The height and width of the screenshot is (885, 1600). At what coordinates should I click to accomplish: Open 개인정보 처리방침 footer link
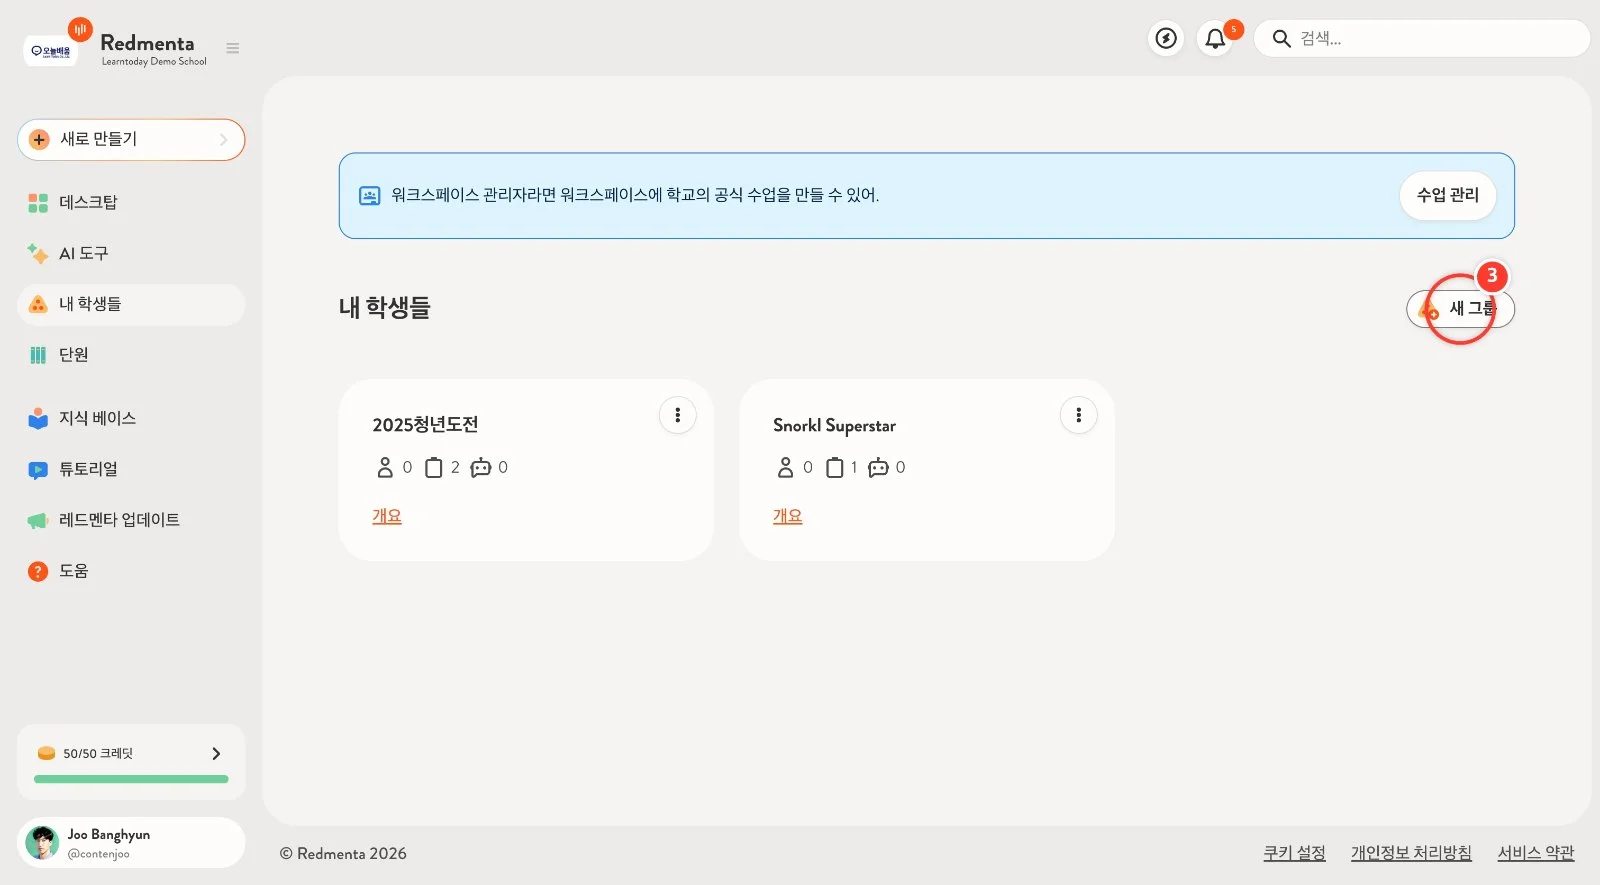pos(1411,853)
